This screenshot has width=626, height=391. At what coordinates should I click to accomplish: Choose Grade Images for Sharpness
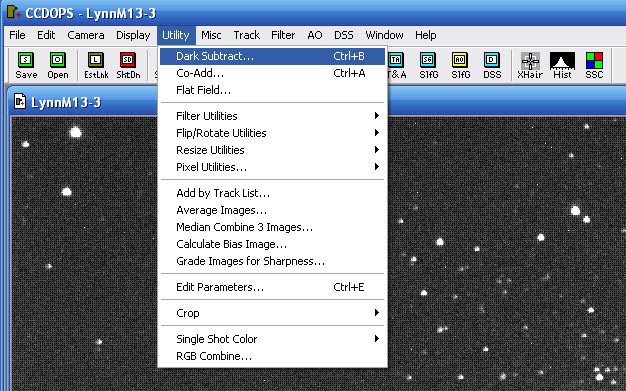[x=273, y=261]
